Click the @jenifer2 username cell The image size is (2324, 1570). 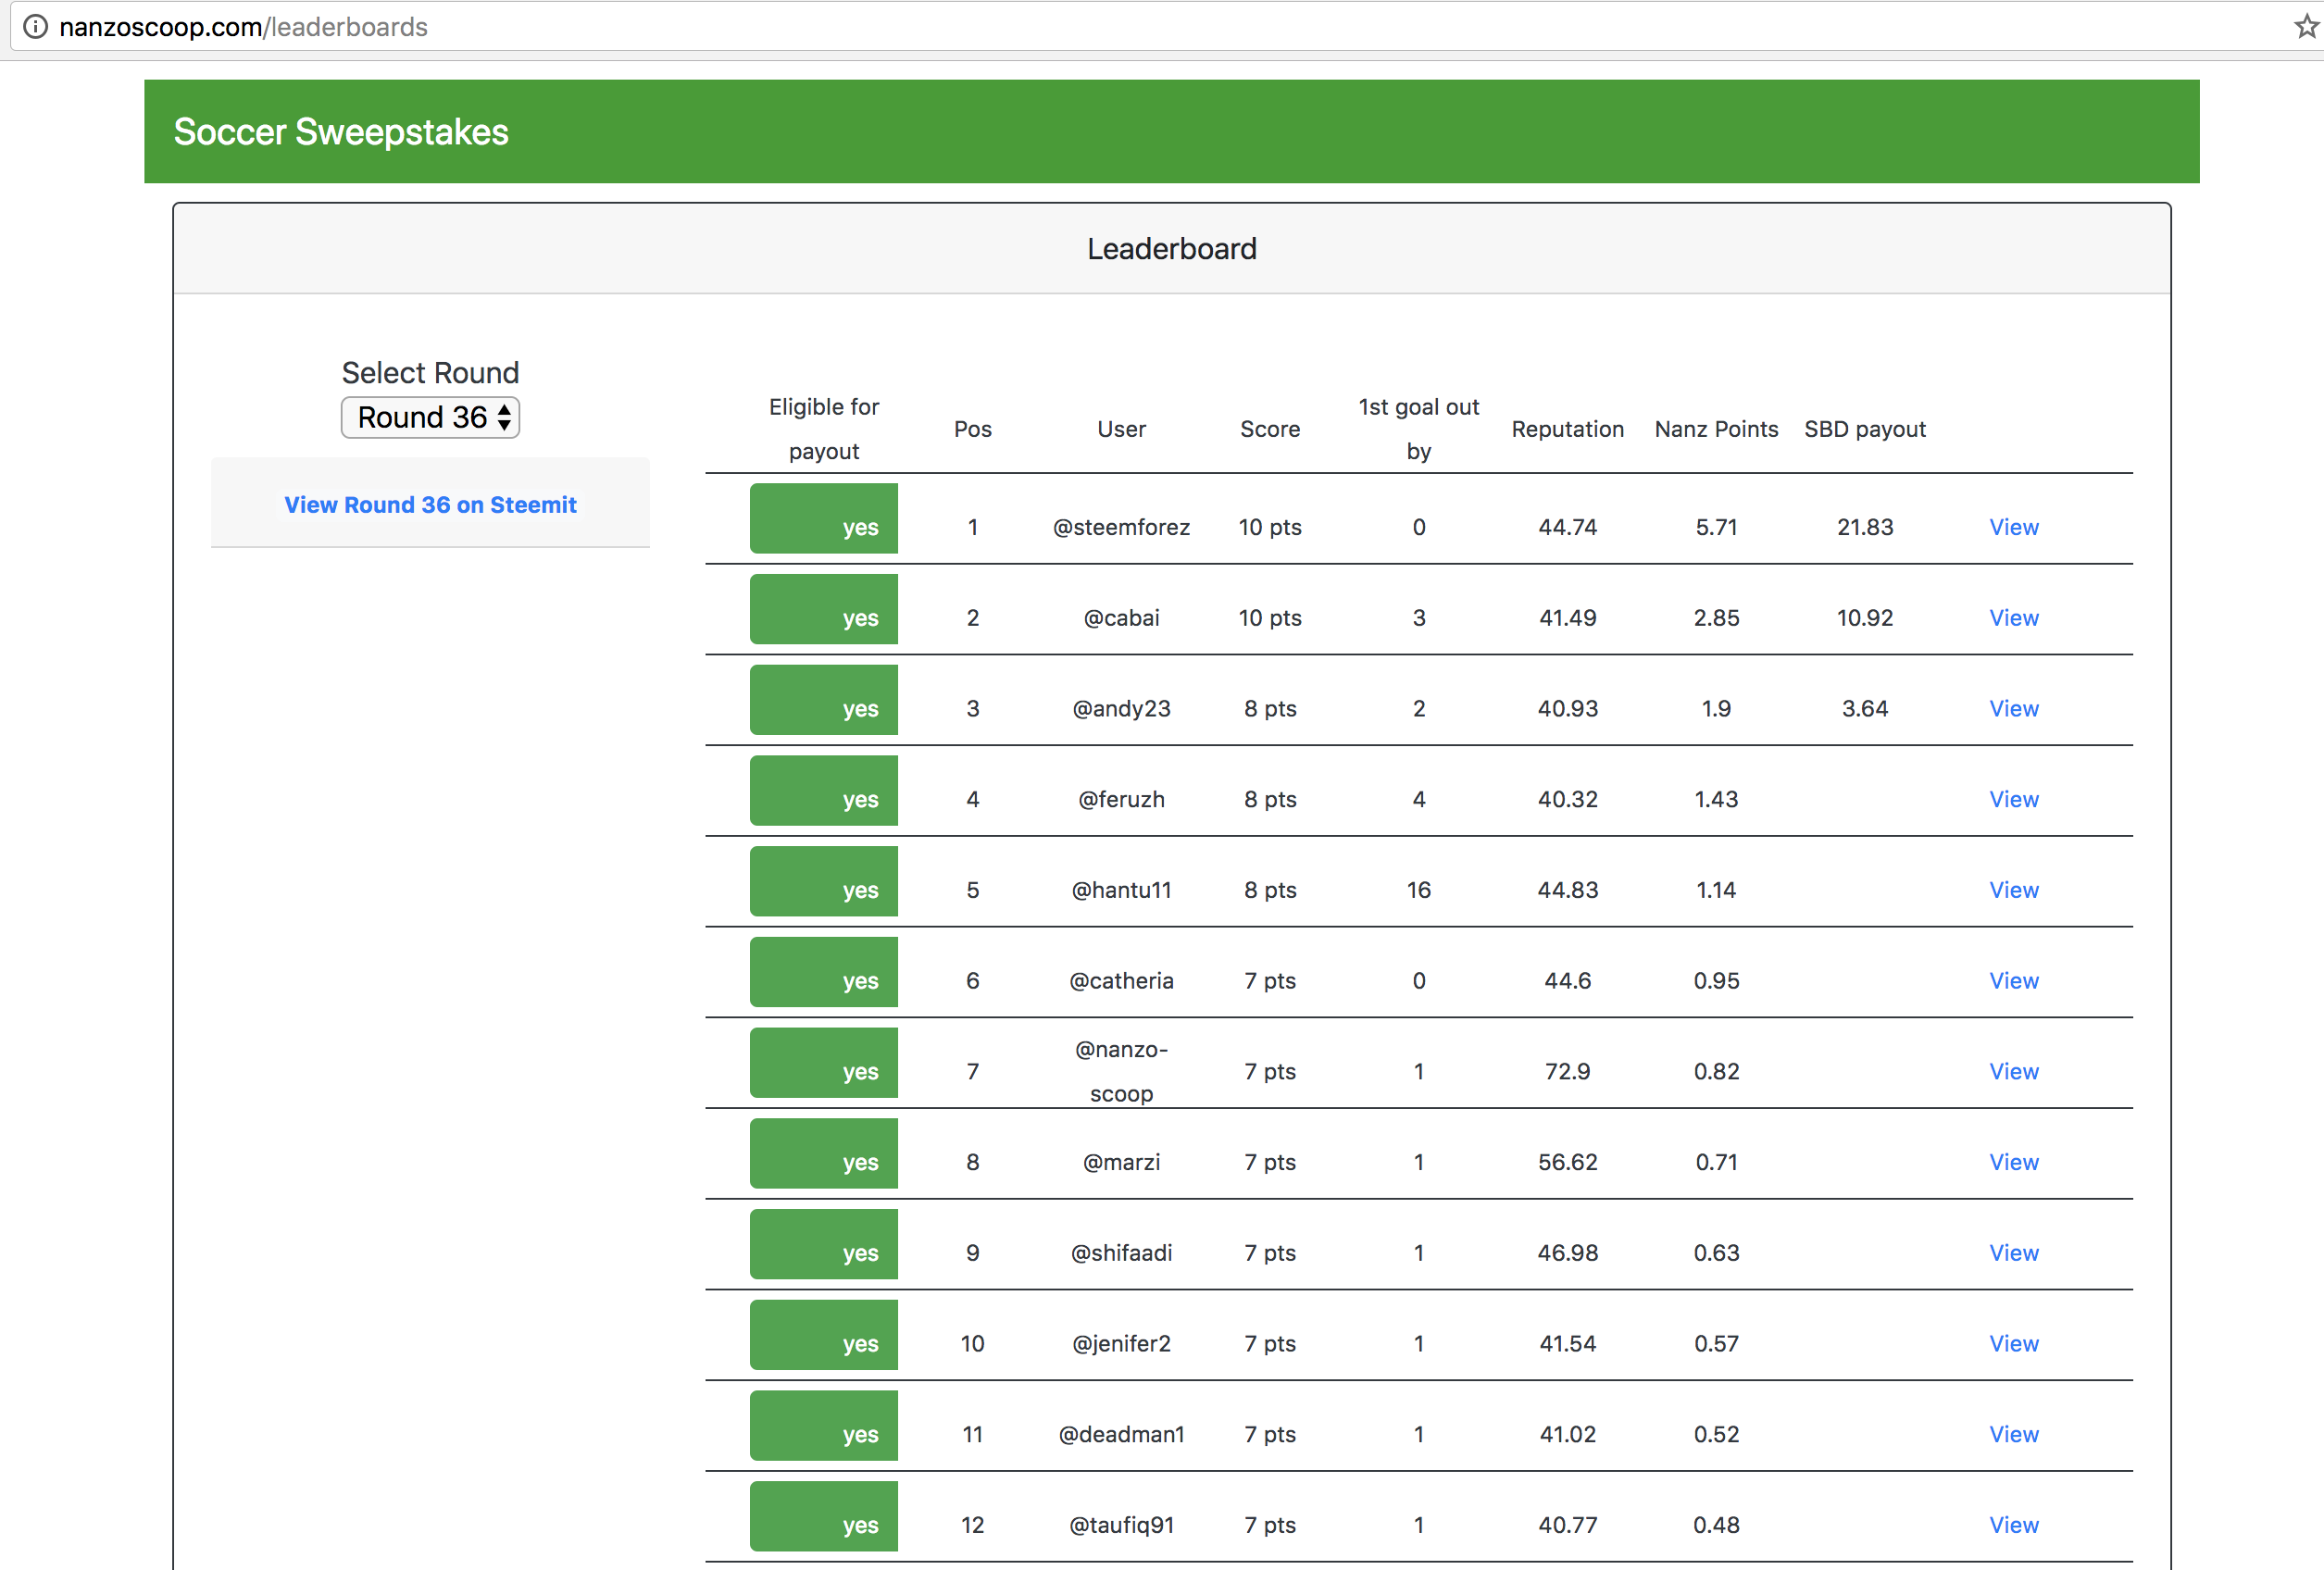(1121, 1344)
